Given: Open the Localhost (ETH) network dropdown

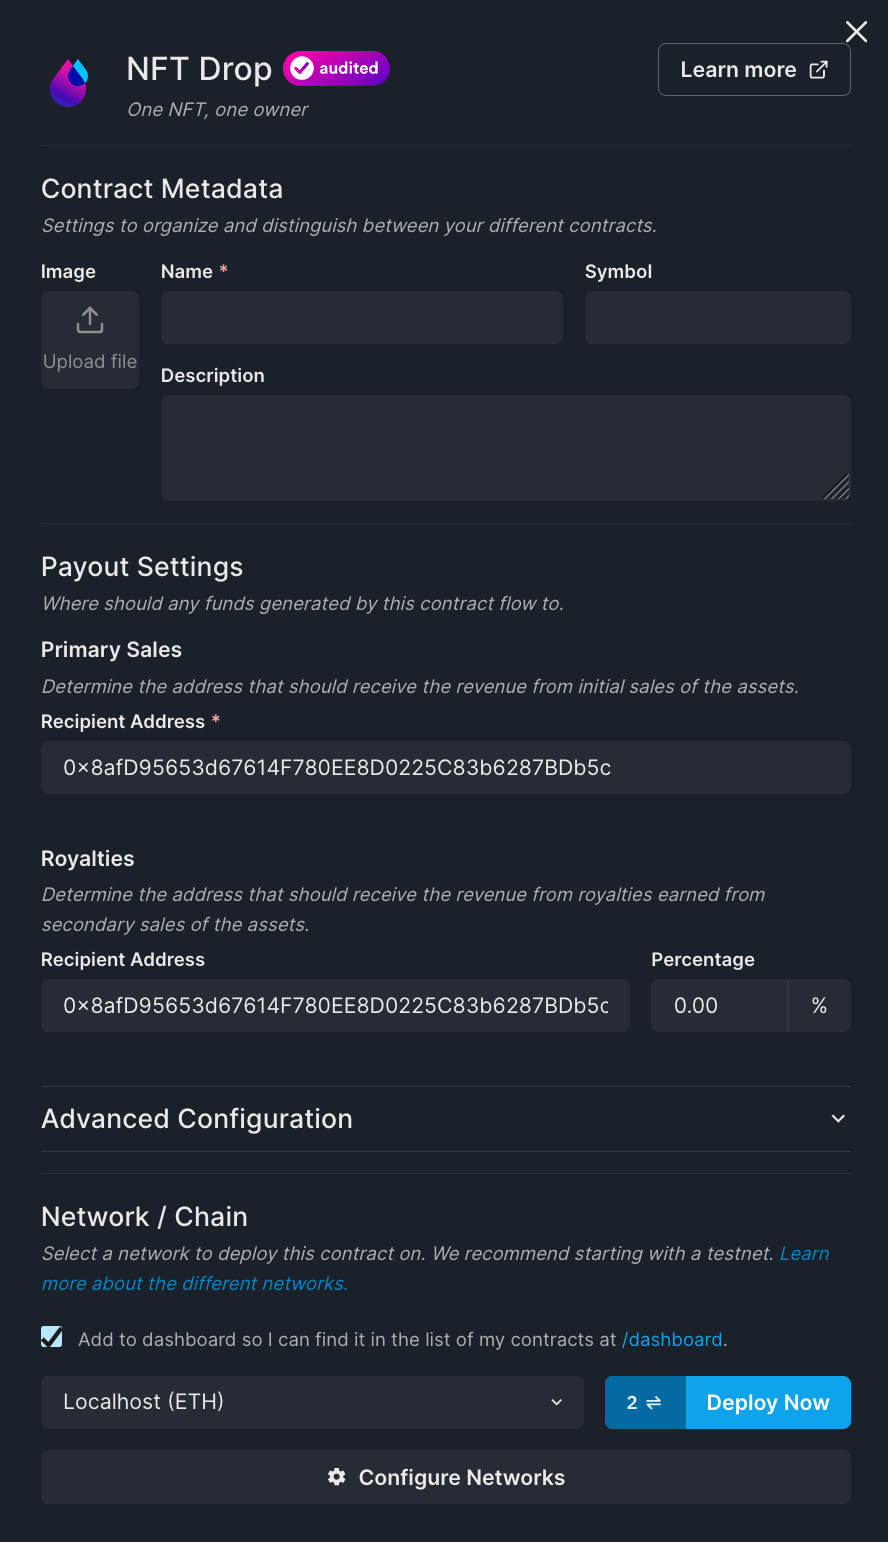Looking at the screenshot, I should (312, 1402).
